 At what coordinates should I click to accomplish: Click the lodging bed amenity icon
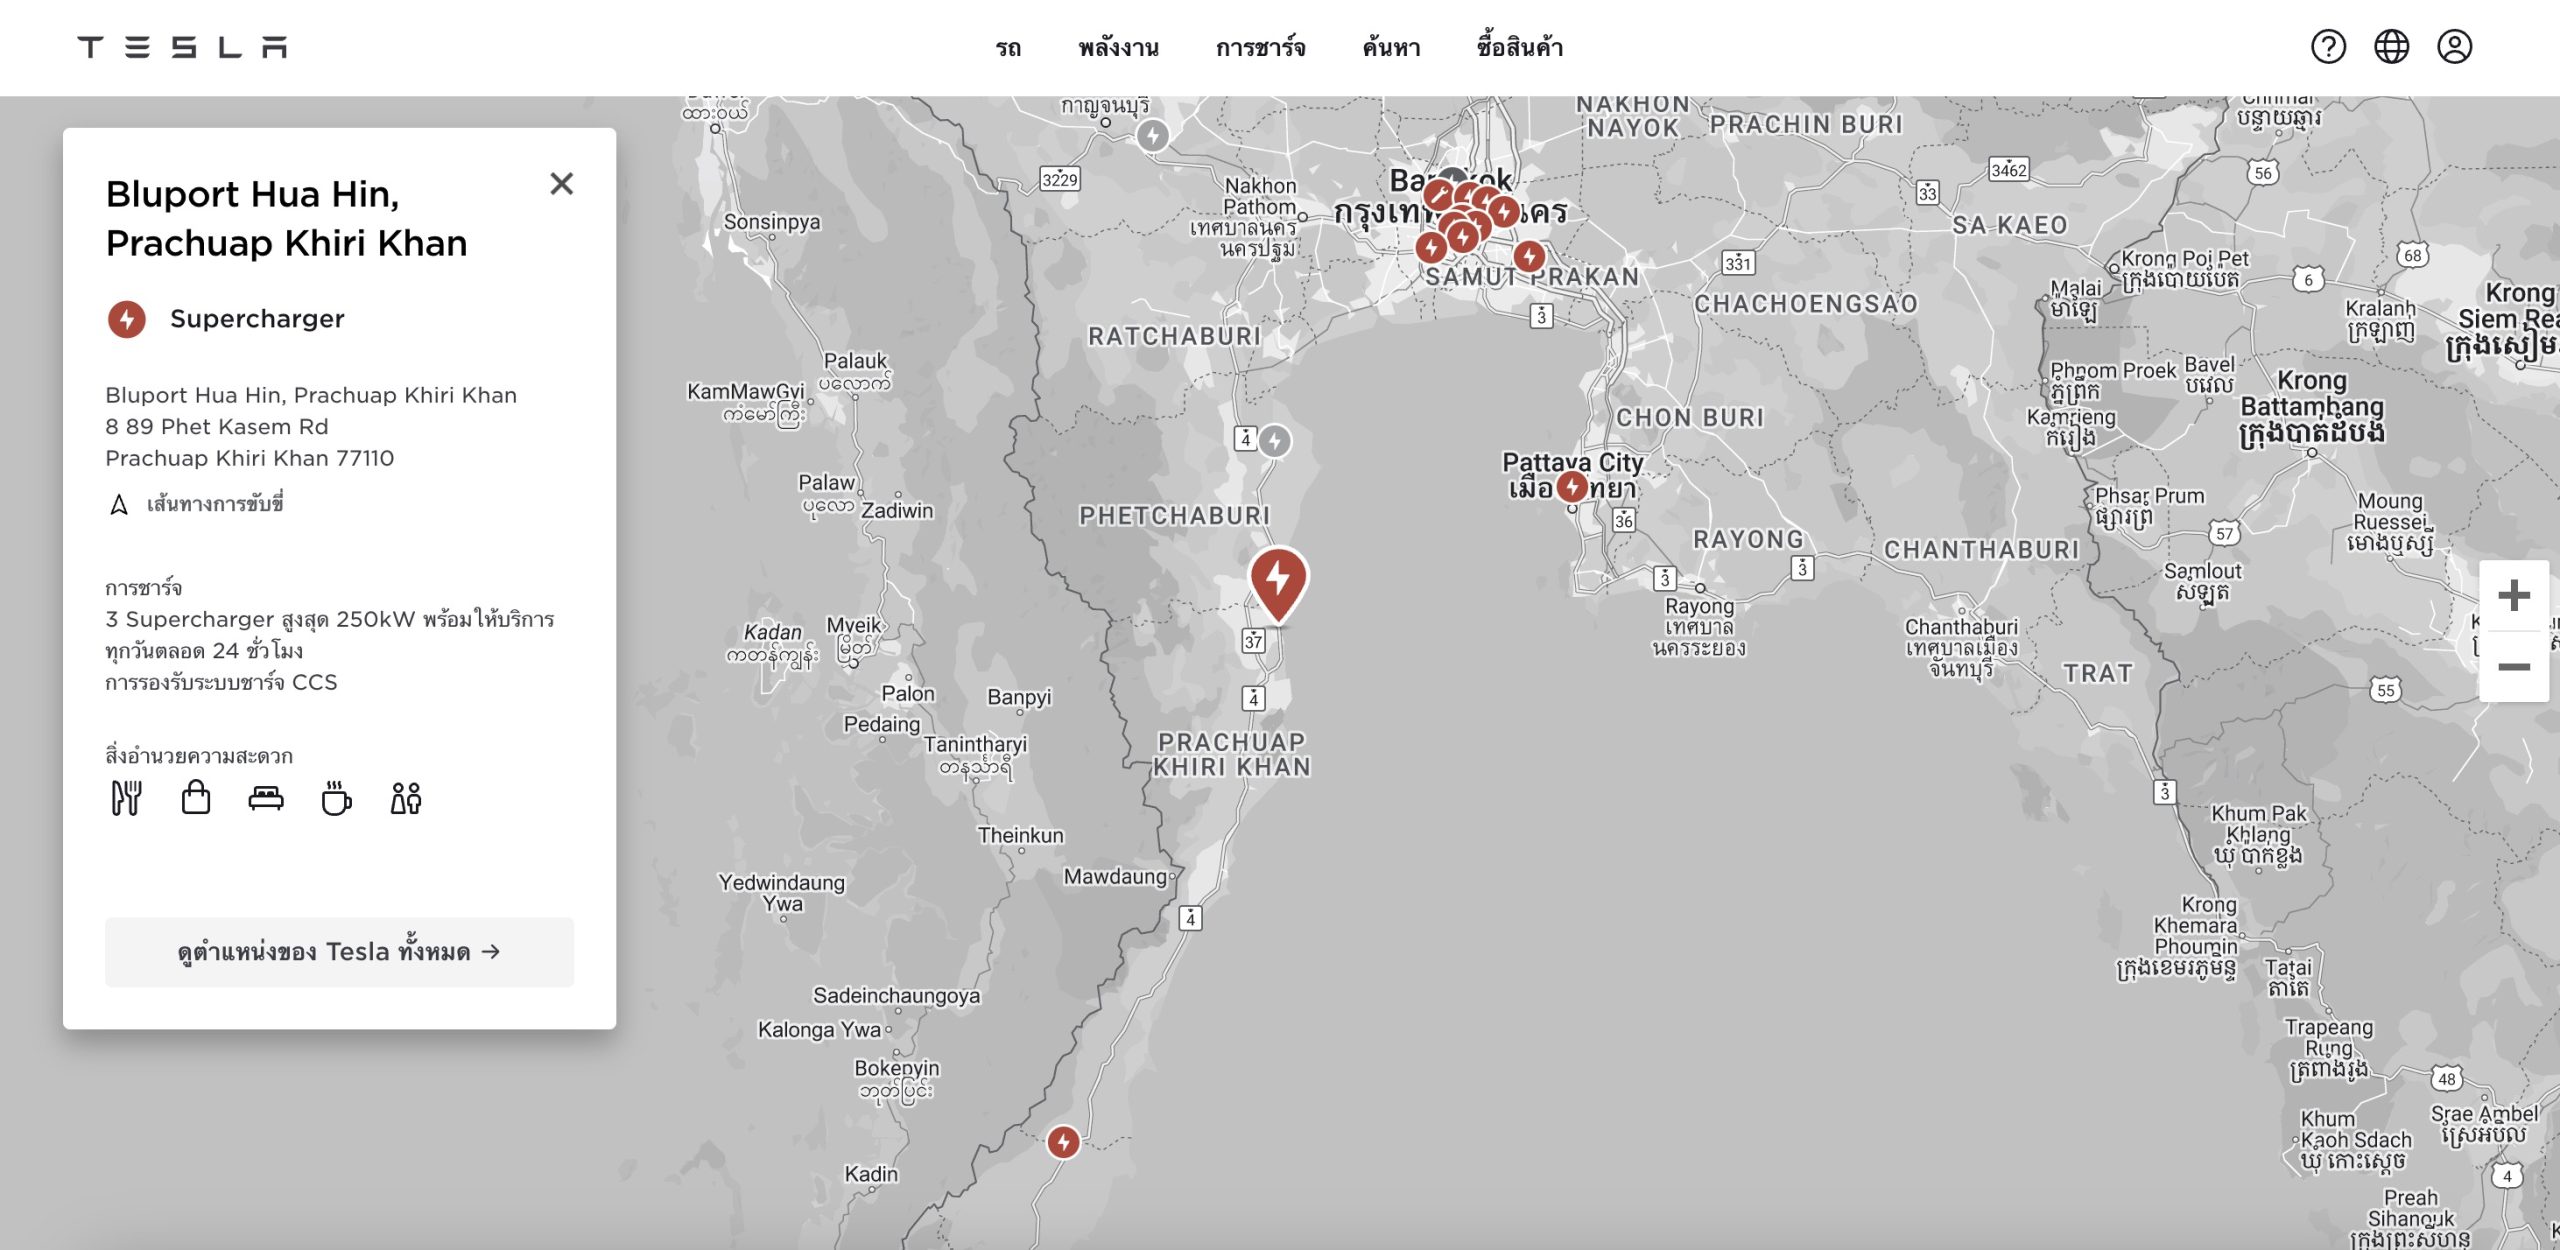click(x=266, y=798)
